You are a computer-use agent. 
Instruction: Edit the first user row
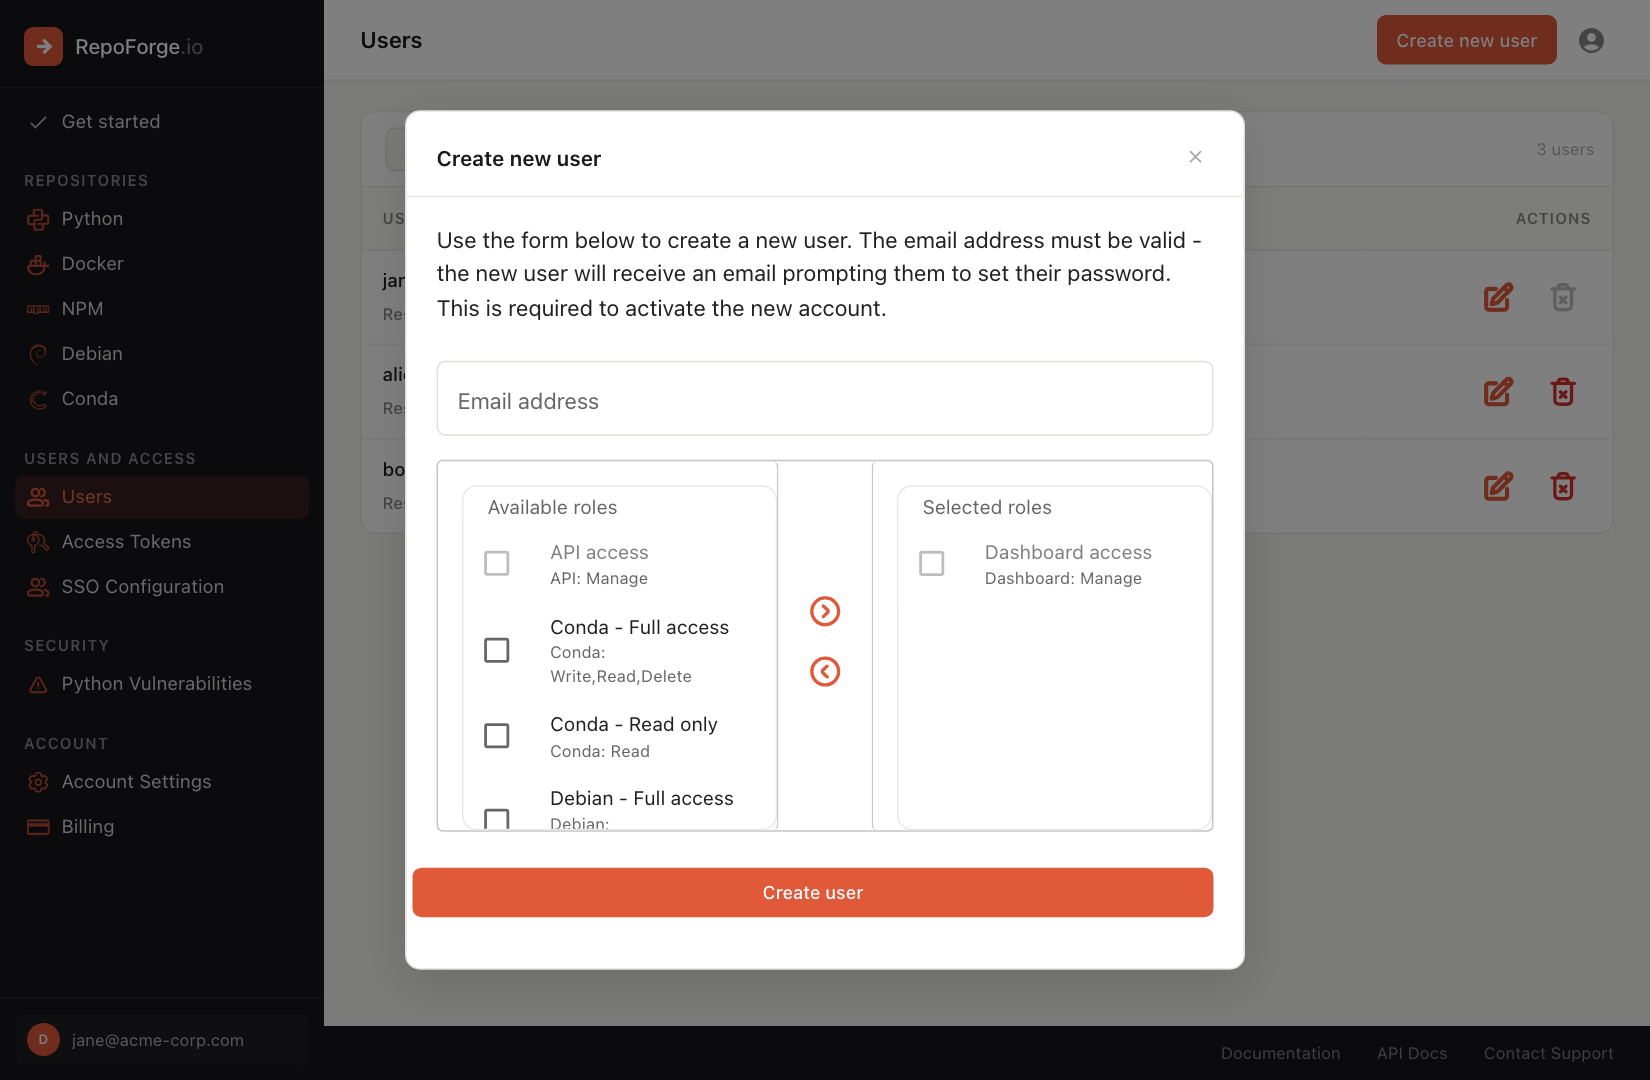click(x=1498, y=297)
